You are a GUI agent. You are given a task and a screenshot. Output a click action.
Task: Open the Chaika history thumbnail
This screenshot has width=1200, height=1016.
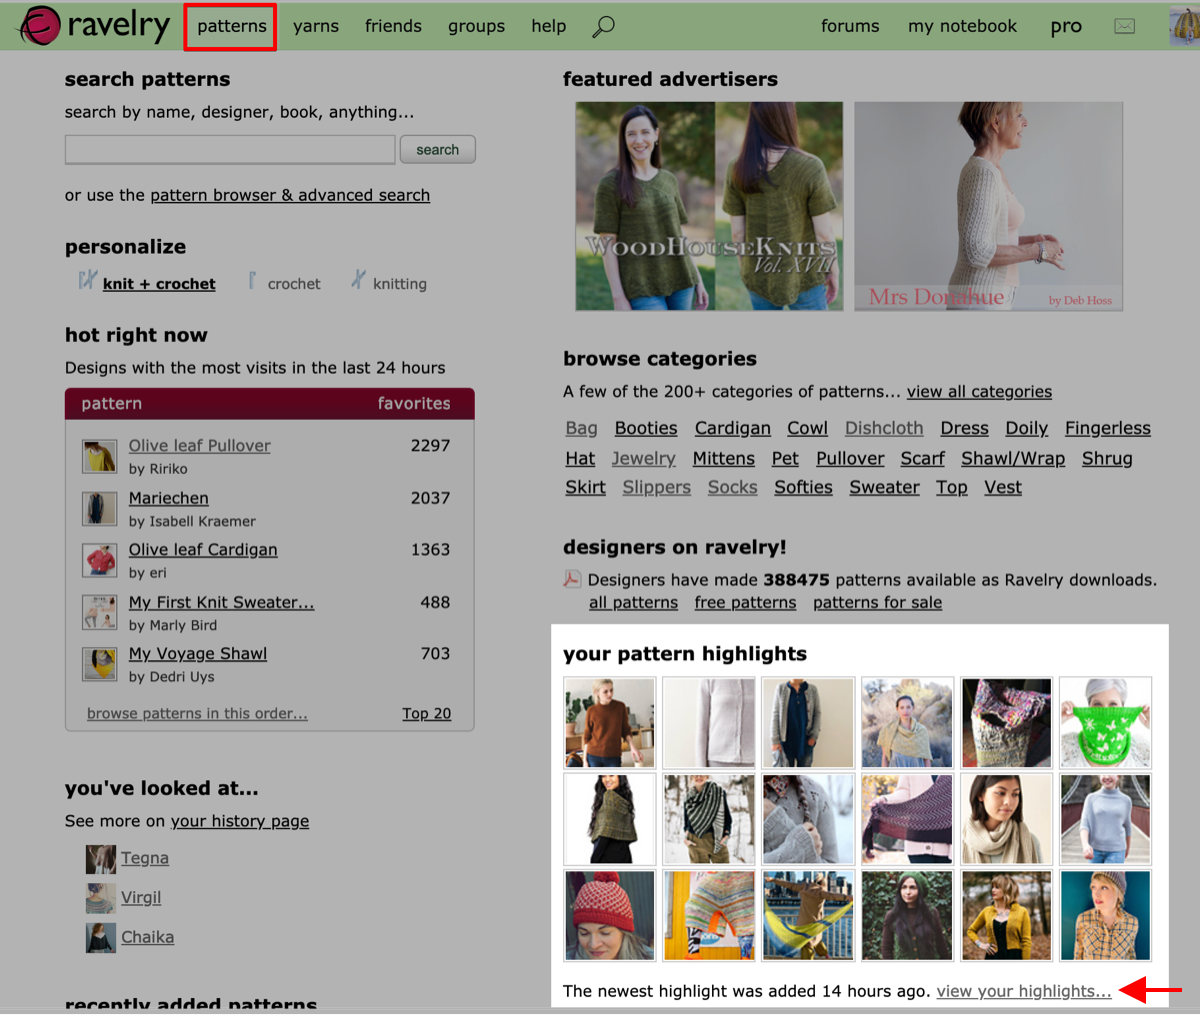point(100,938)
